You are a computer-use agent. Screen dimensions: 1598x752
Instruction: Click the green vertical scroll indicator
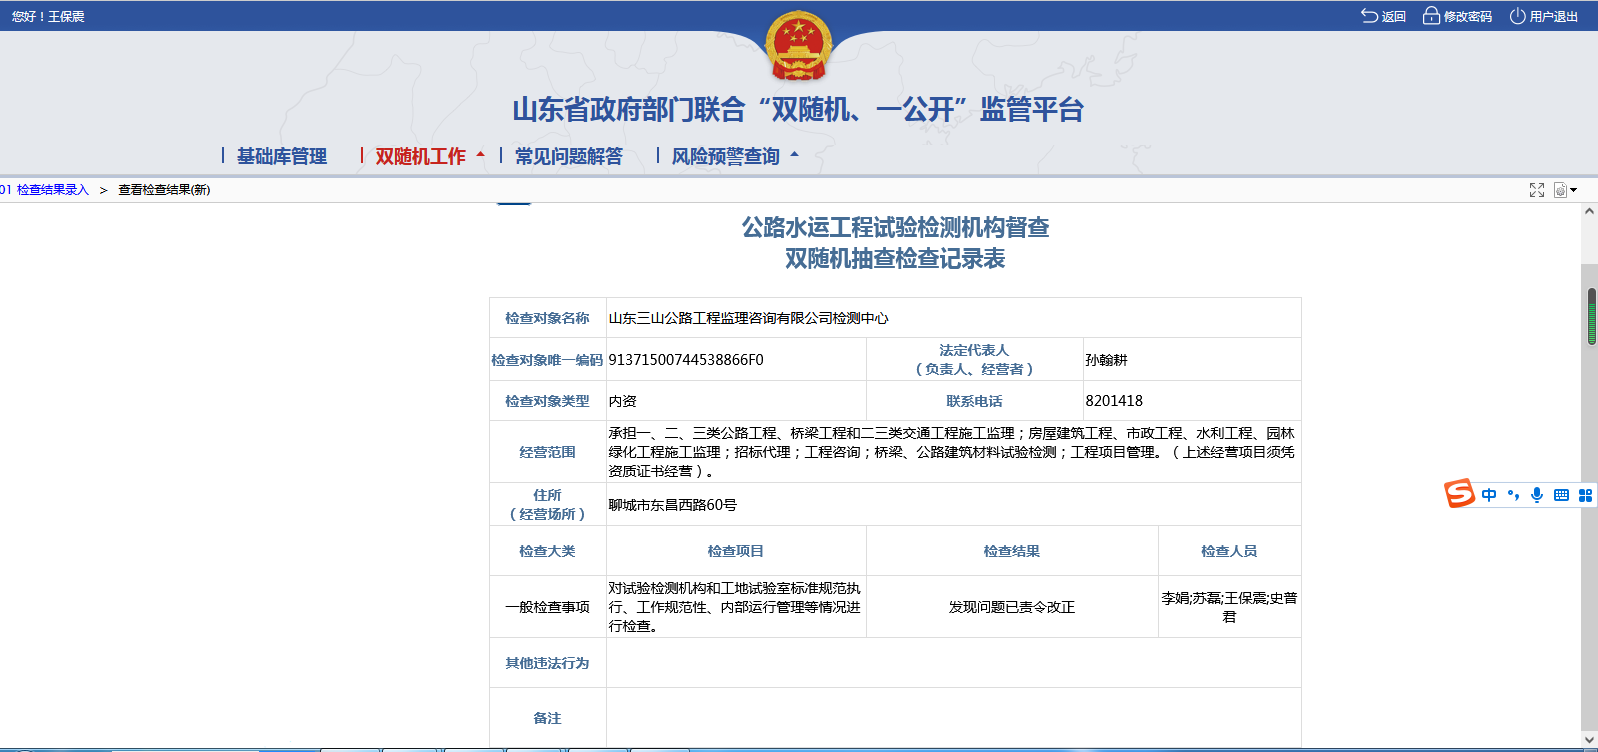click(x=1592, y=317)
